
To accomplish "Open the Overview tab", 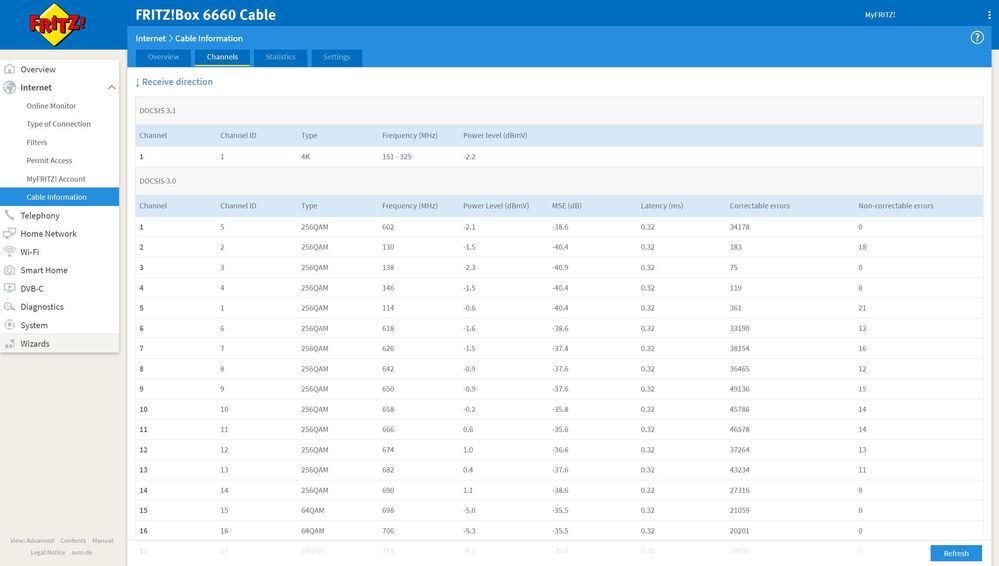I will [163, 57].
